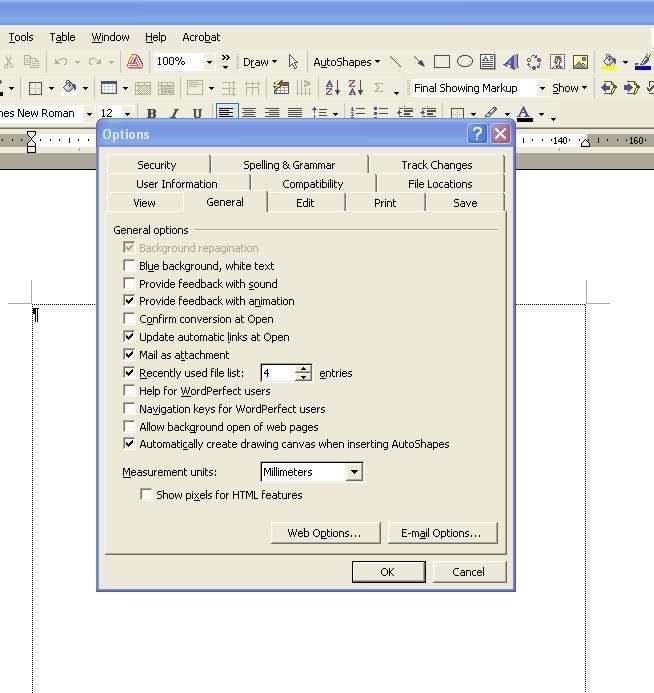654x693 pixels.
Task: Click the recently used file entries field
Action: coord(279,373)
